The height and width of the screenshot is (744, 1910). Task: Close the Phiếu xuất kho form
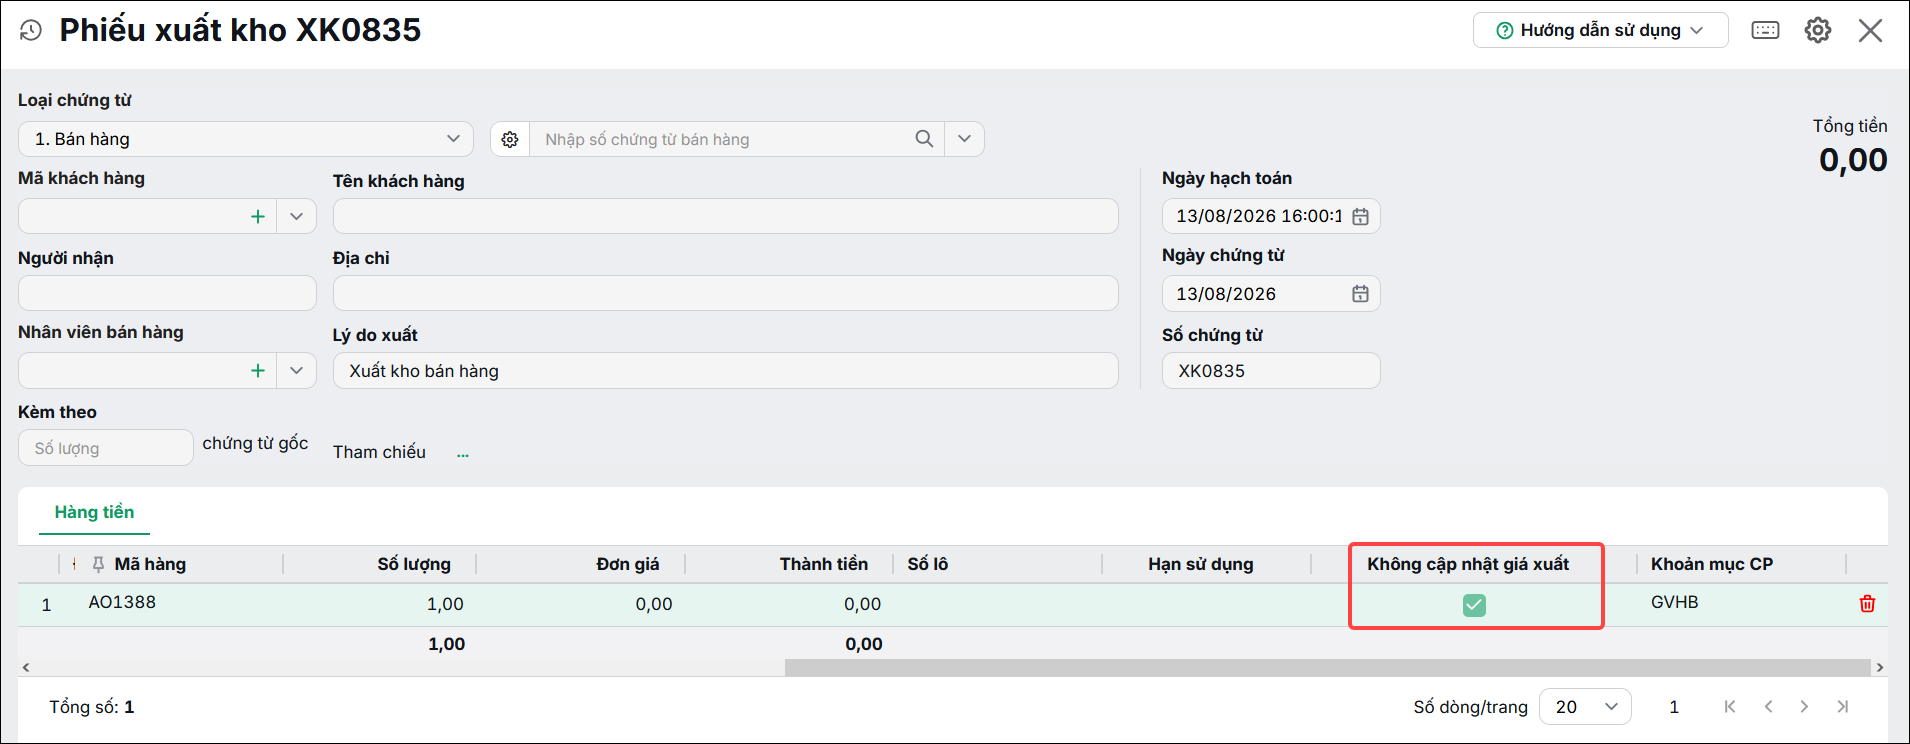[1870, 30]
